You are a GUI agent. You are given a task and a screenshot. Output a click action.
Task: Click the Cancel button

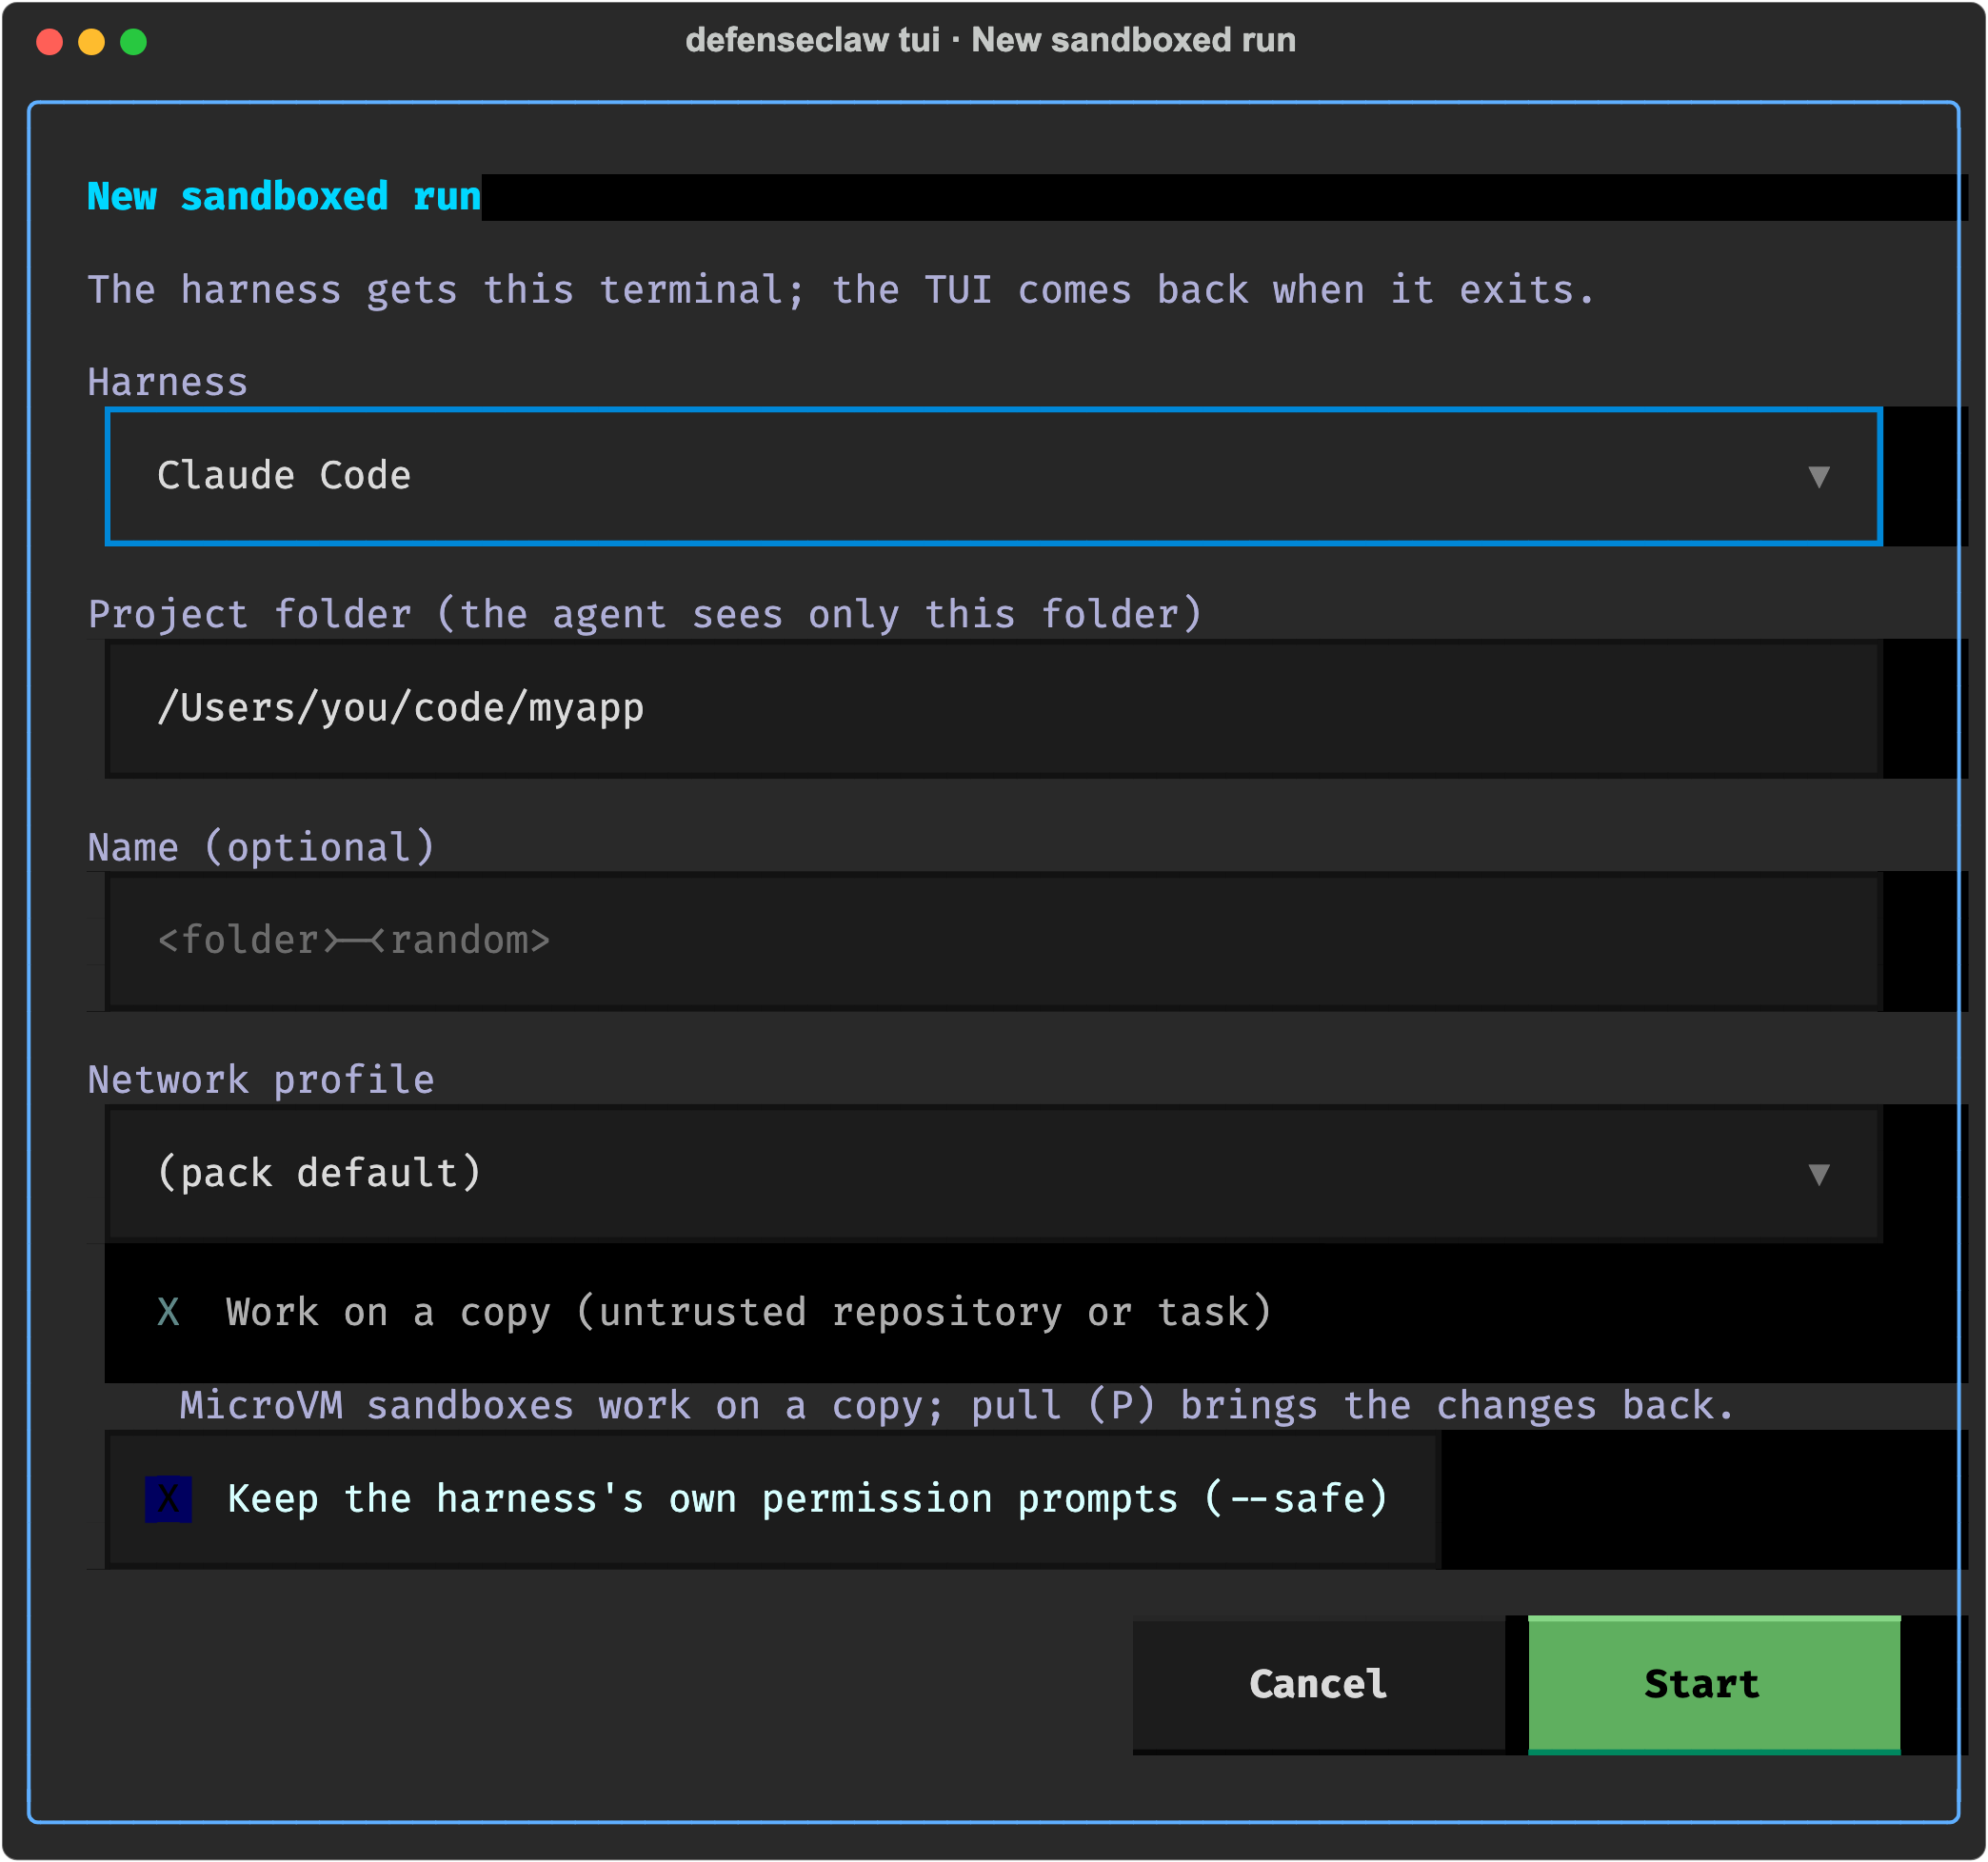tap(1318, 1685)
